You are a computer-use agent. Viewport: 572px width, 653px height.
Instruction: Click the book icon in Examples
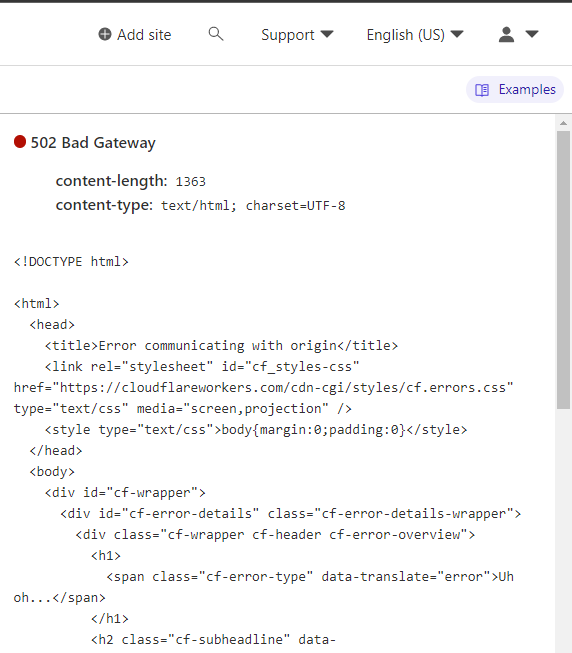(x=482, y=90)
